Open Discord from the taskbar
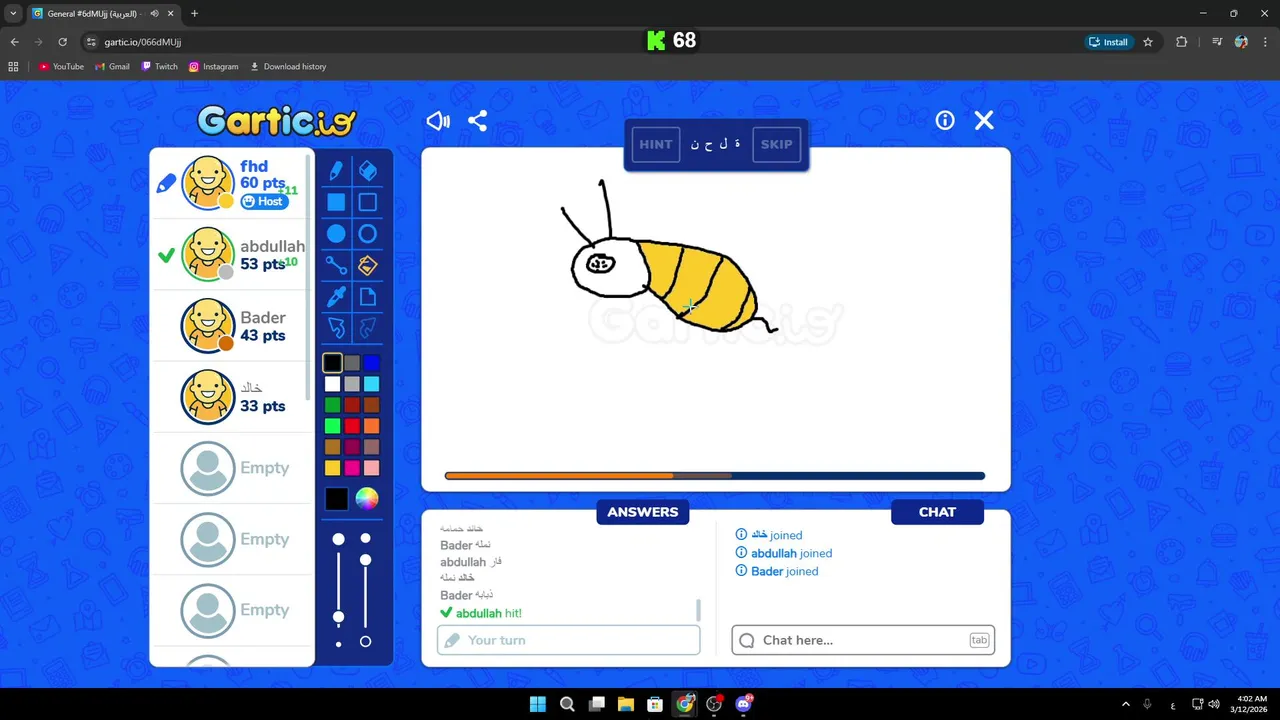Screen dimensions: 1280x720 tap(743, 704)
